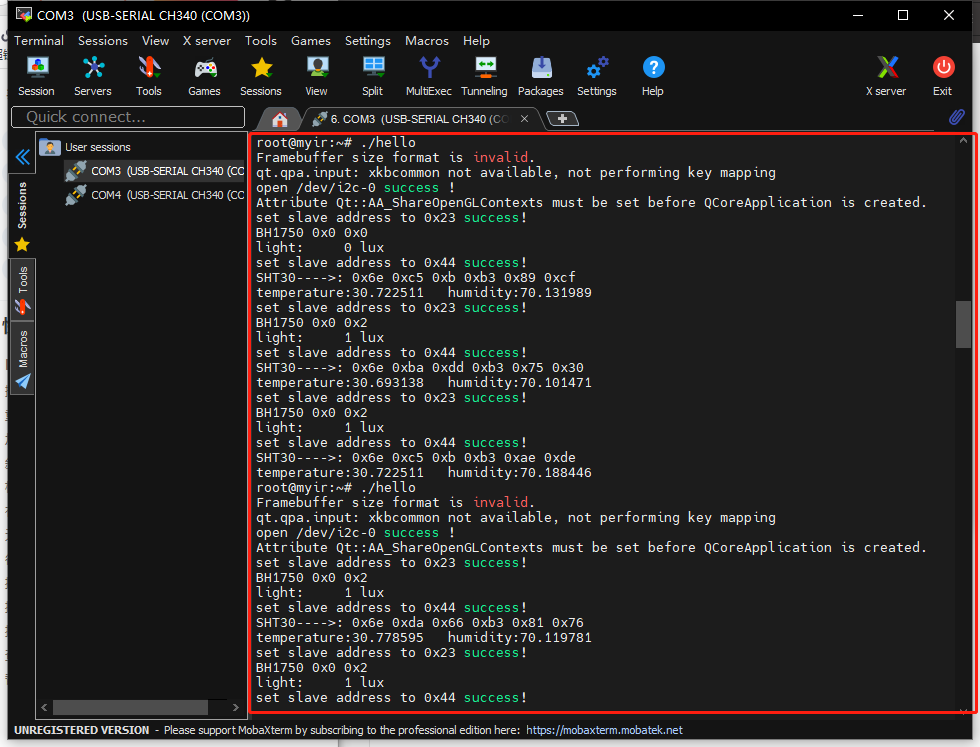
Task: Click the yellow star favorites sidebar icon
Action: [22, 244]
